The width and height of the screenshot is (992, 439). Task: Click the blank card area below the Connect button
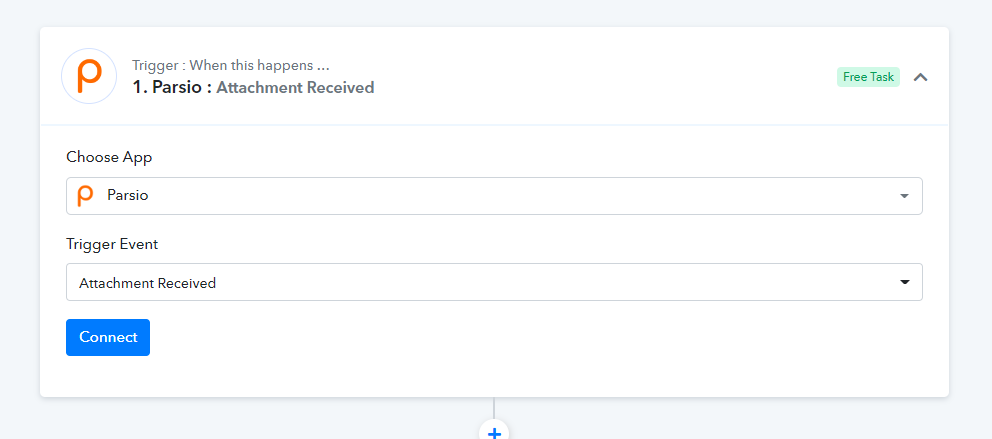[494, 377]
